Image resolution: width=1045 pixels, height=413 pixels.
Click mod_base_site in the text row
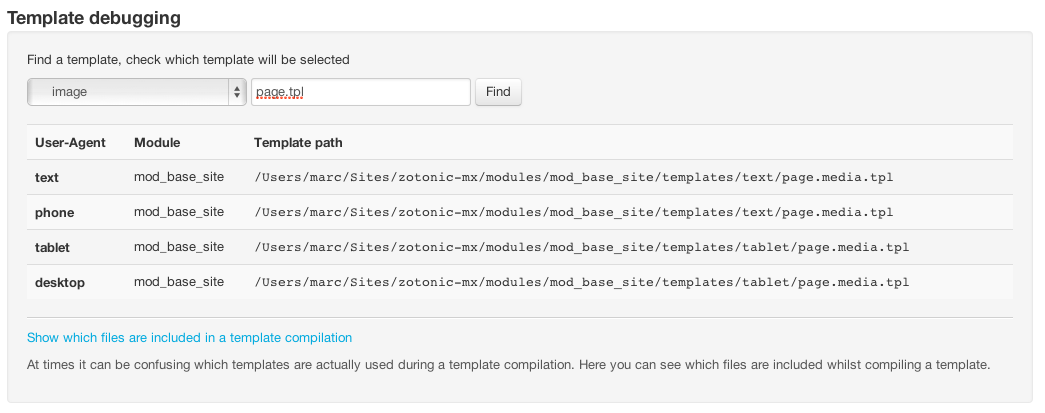[x=179, y=178]
